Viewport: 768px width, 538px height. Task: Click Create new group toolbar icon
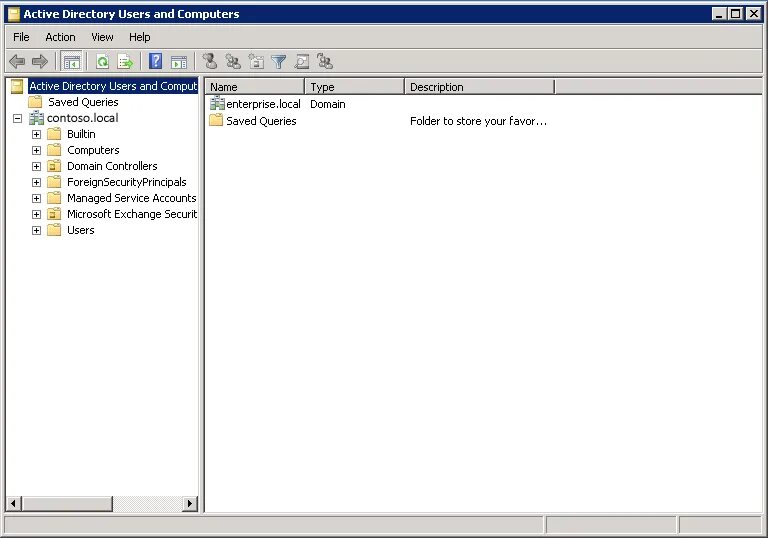pos(233,62)
